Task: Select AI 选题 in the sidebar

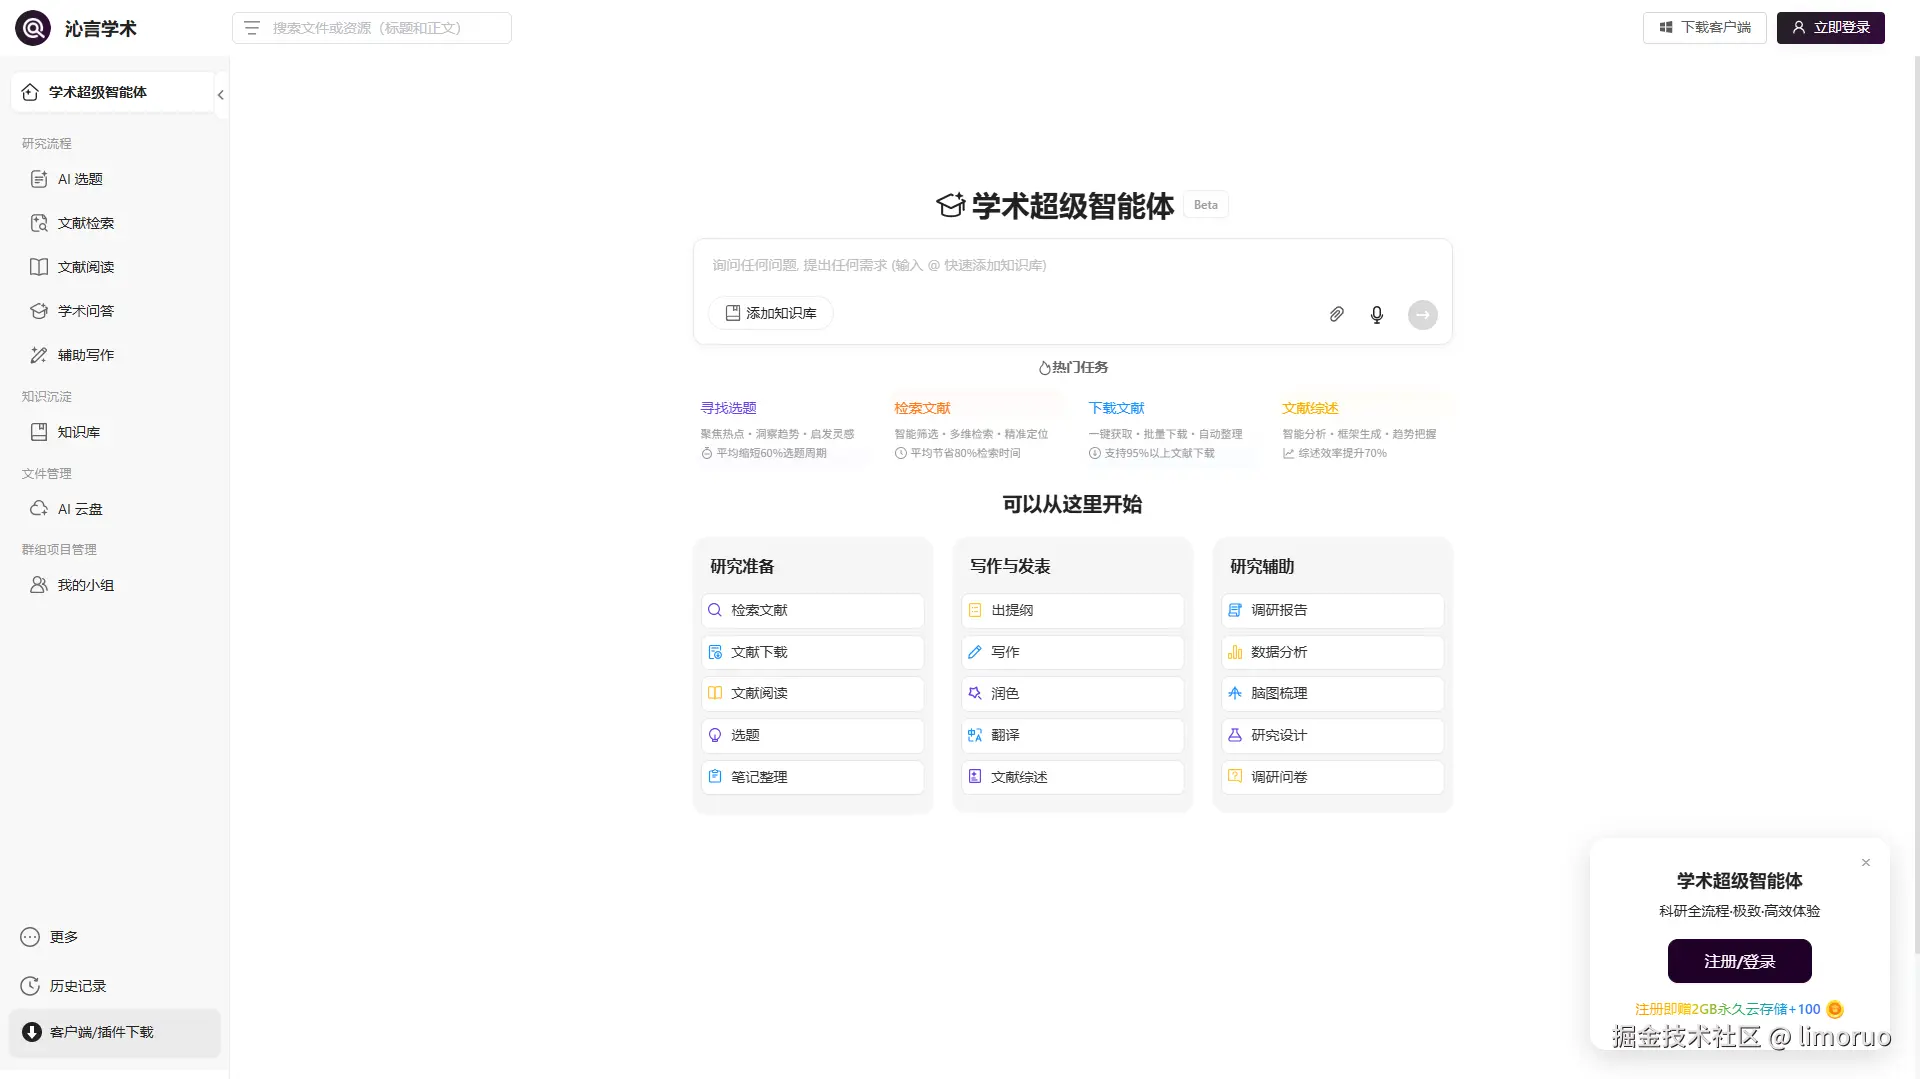Action: coord(82,179)
